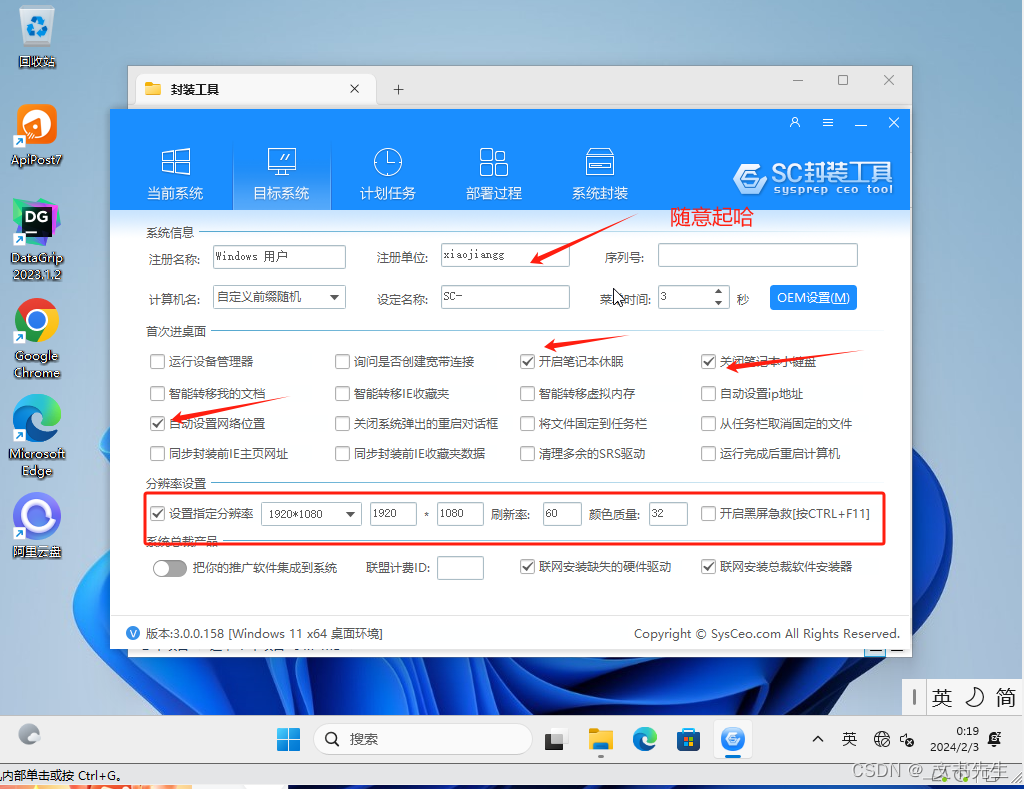Screen dimensions: 1024x789
Task: Decrease the 菜单时间 seconds value
Action: pyautogui.click(x=718, y=303)
